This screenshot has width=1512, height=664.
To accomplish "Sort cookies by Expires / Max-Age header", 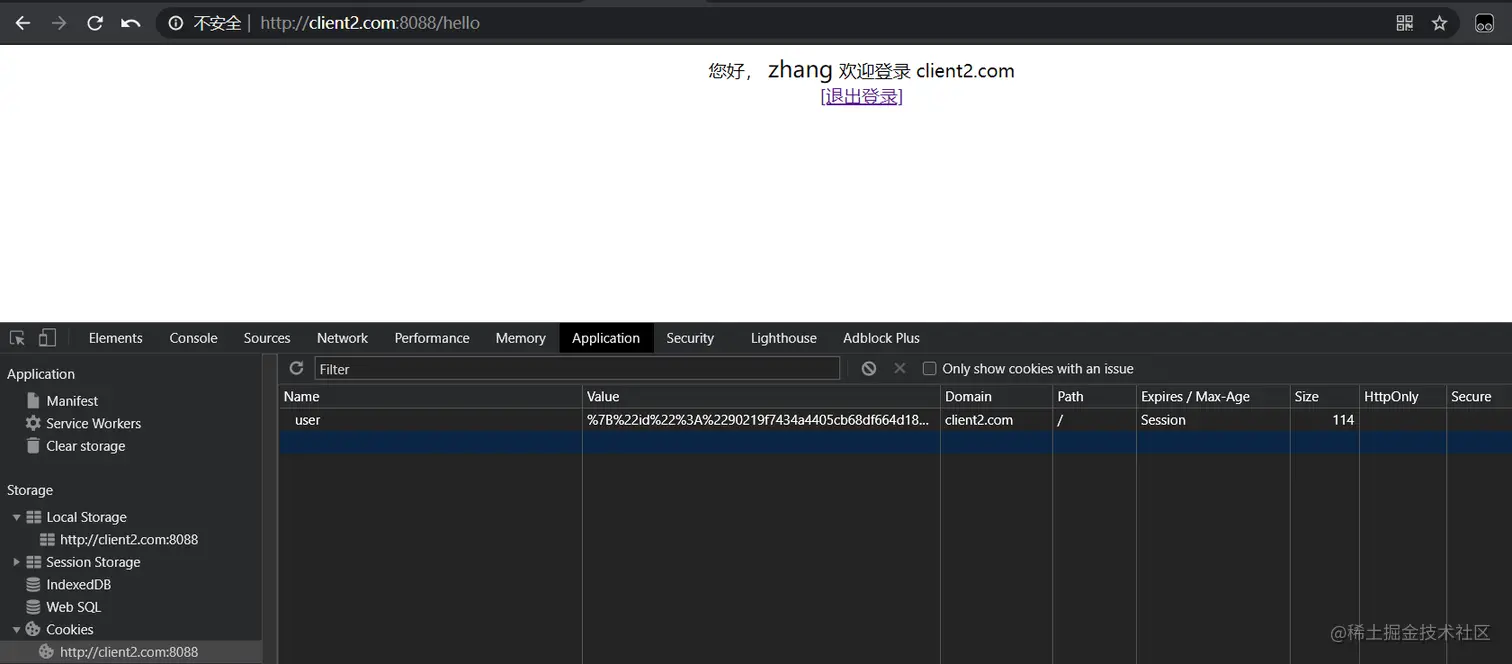I will [1213, 396].
